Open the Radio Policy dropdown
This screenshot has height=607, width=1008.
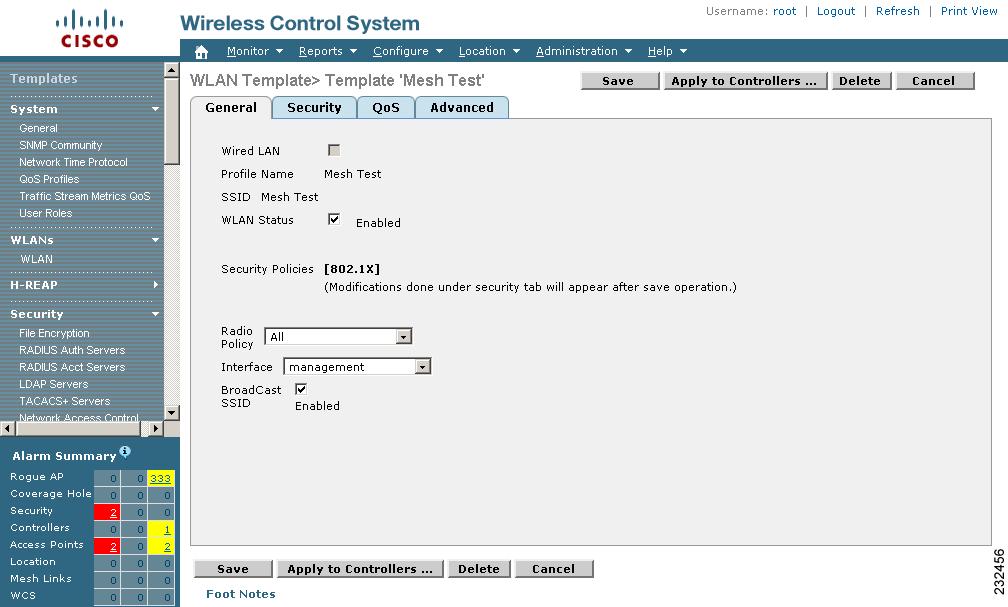click(x=338, y=336)
